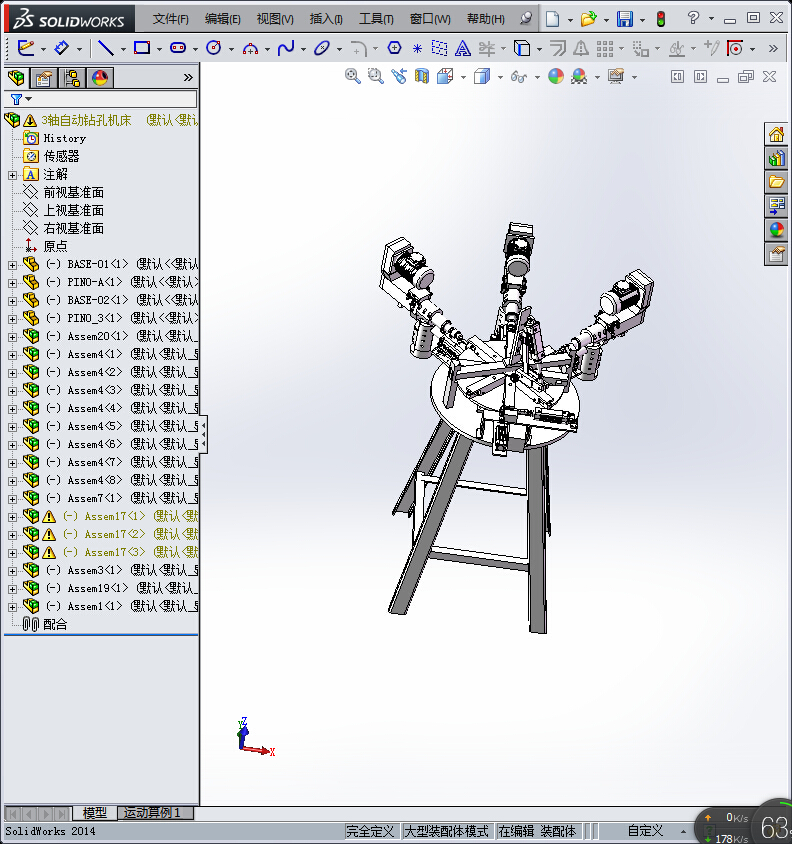Viewport: 792px width, 844px height.
Task: Expand the Assem20<1> subassembly
Action: click(12, 337)
